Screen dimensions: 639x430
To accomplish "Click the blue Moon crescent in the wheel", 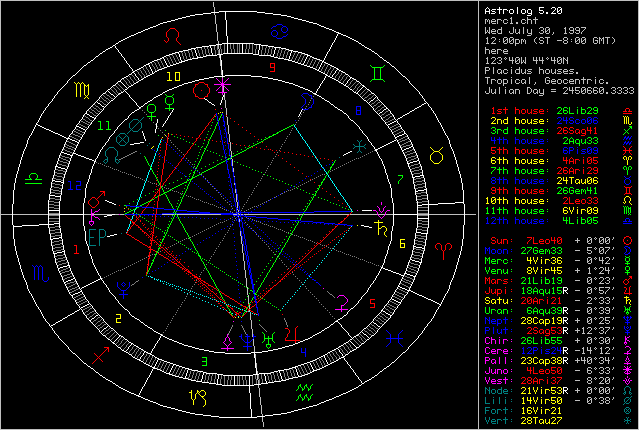I will [307, 101].
